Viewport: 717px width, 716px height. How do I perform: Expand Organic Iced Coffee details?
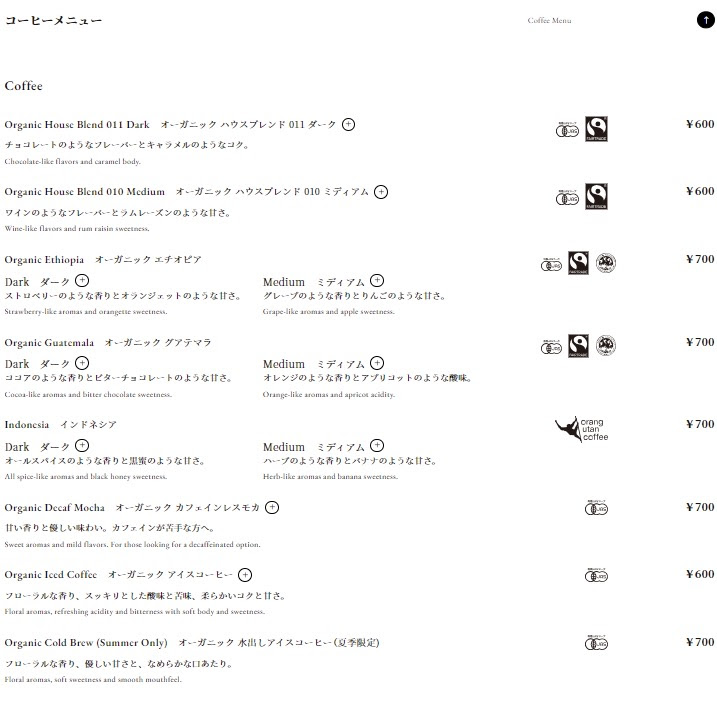[x=245, y=575]
